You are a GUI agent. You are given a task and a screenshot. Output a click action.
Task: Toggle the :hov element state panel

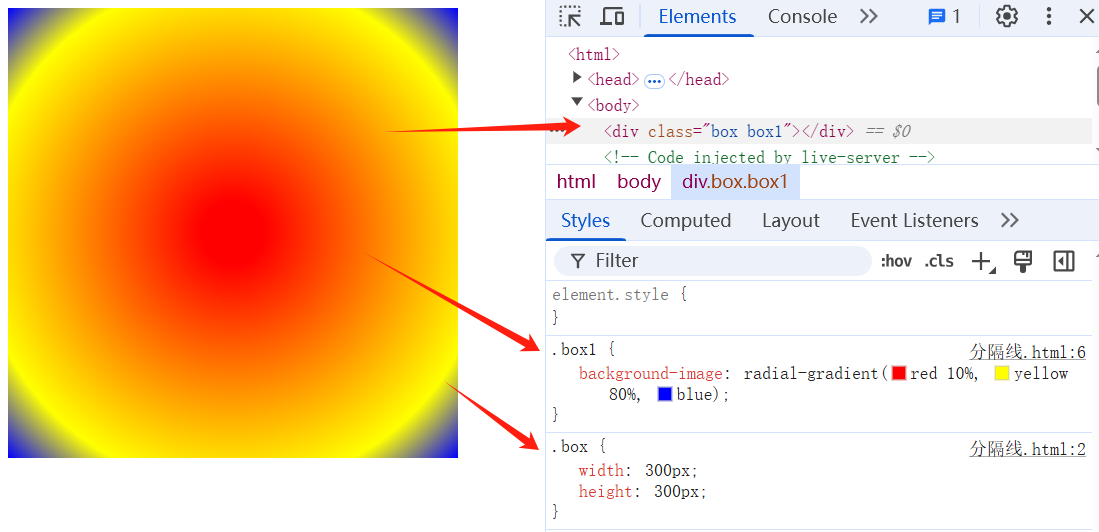click(896, 261)
